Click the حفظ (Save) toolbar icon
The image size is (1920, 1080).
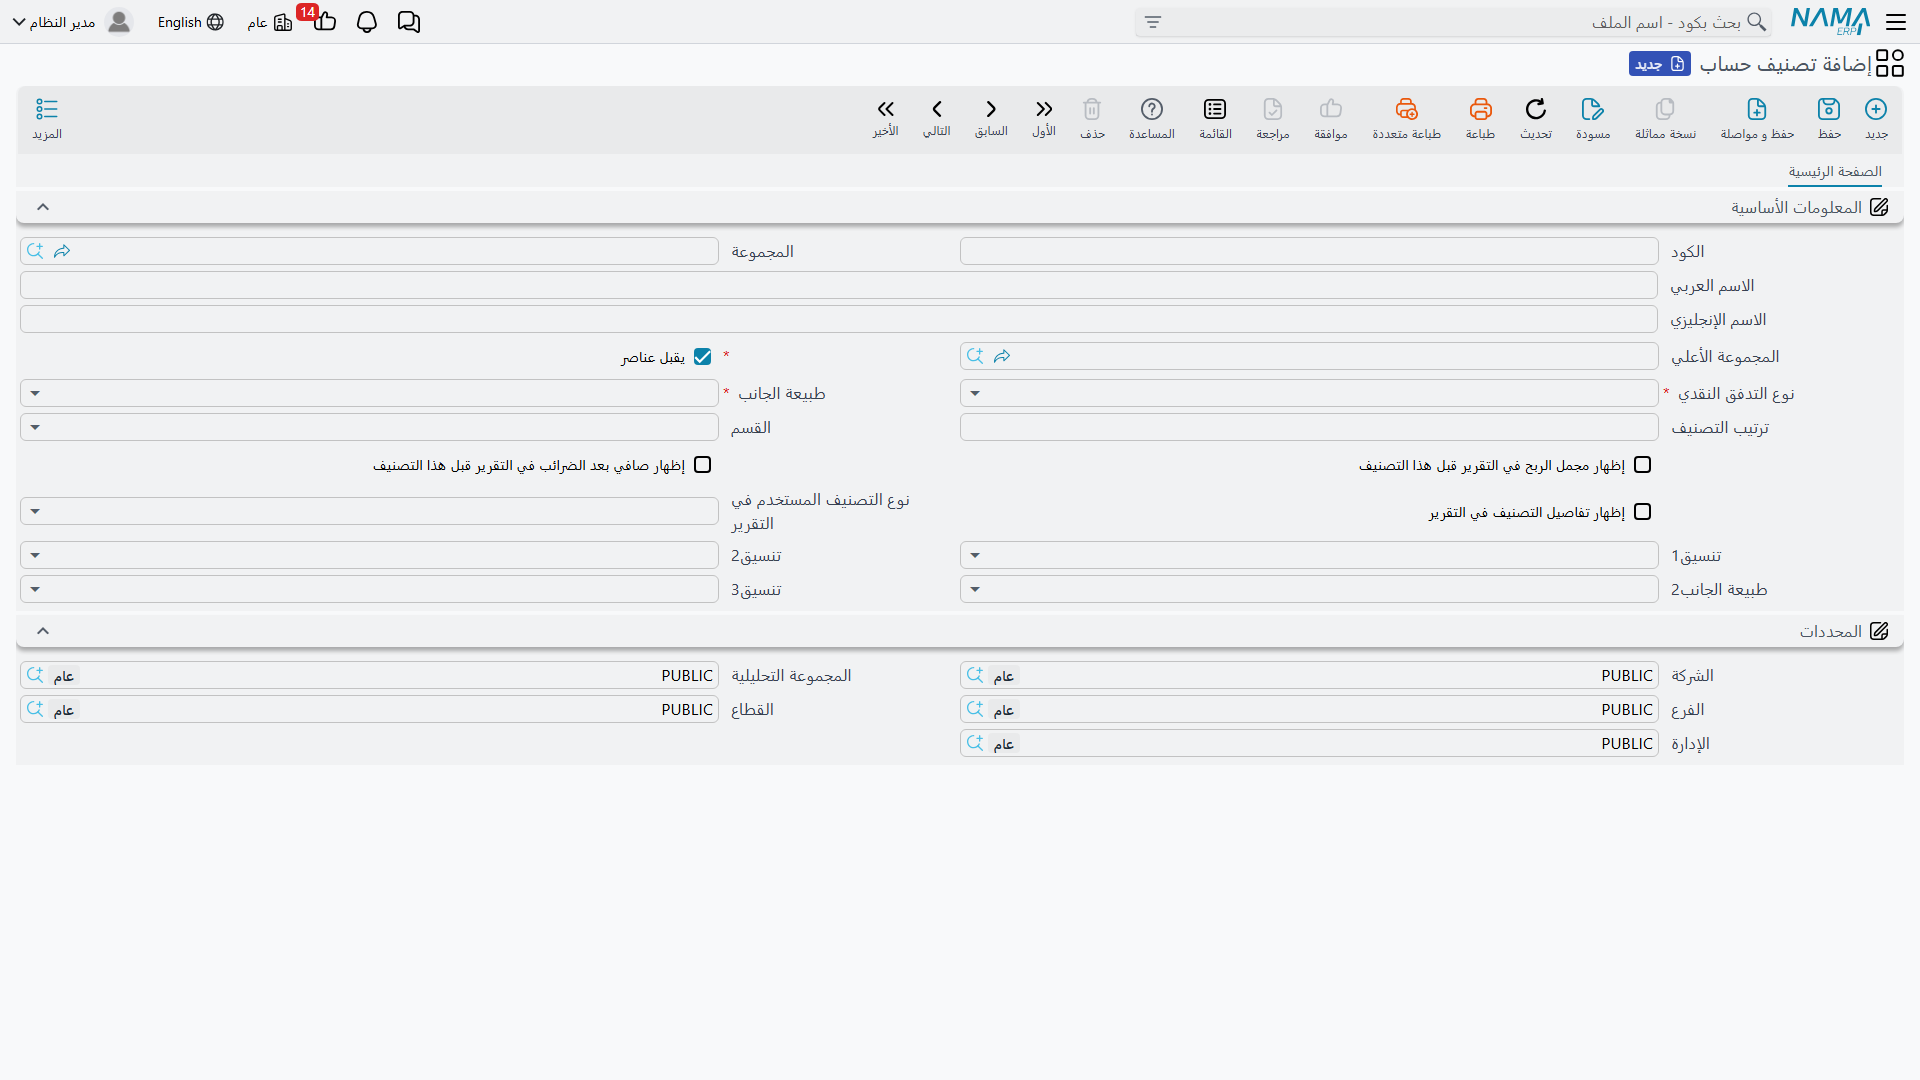coord(1829,109)
